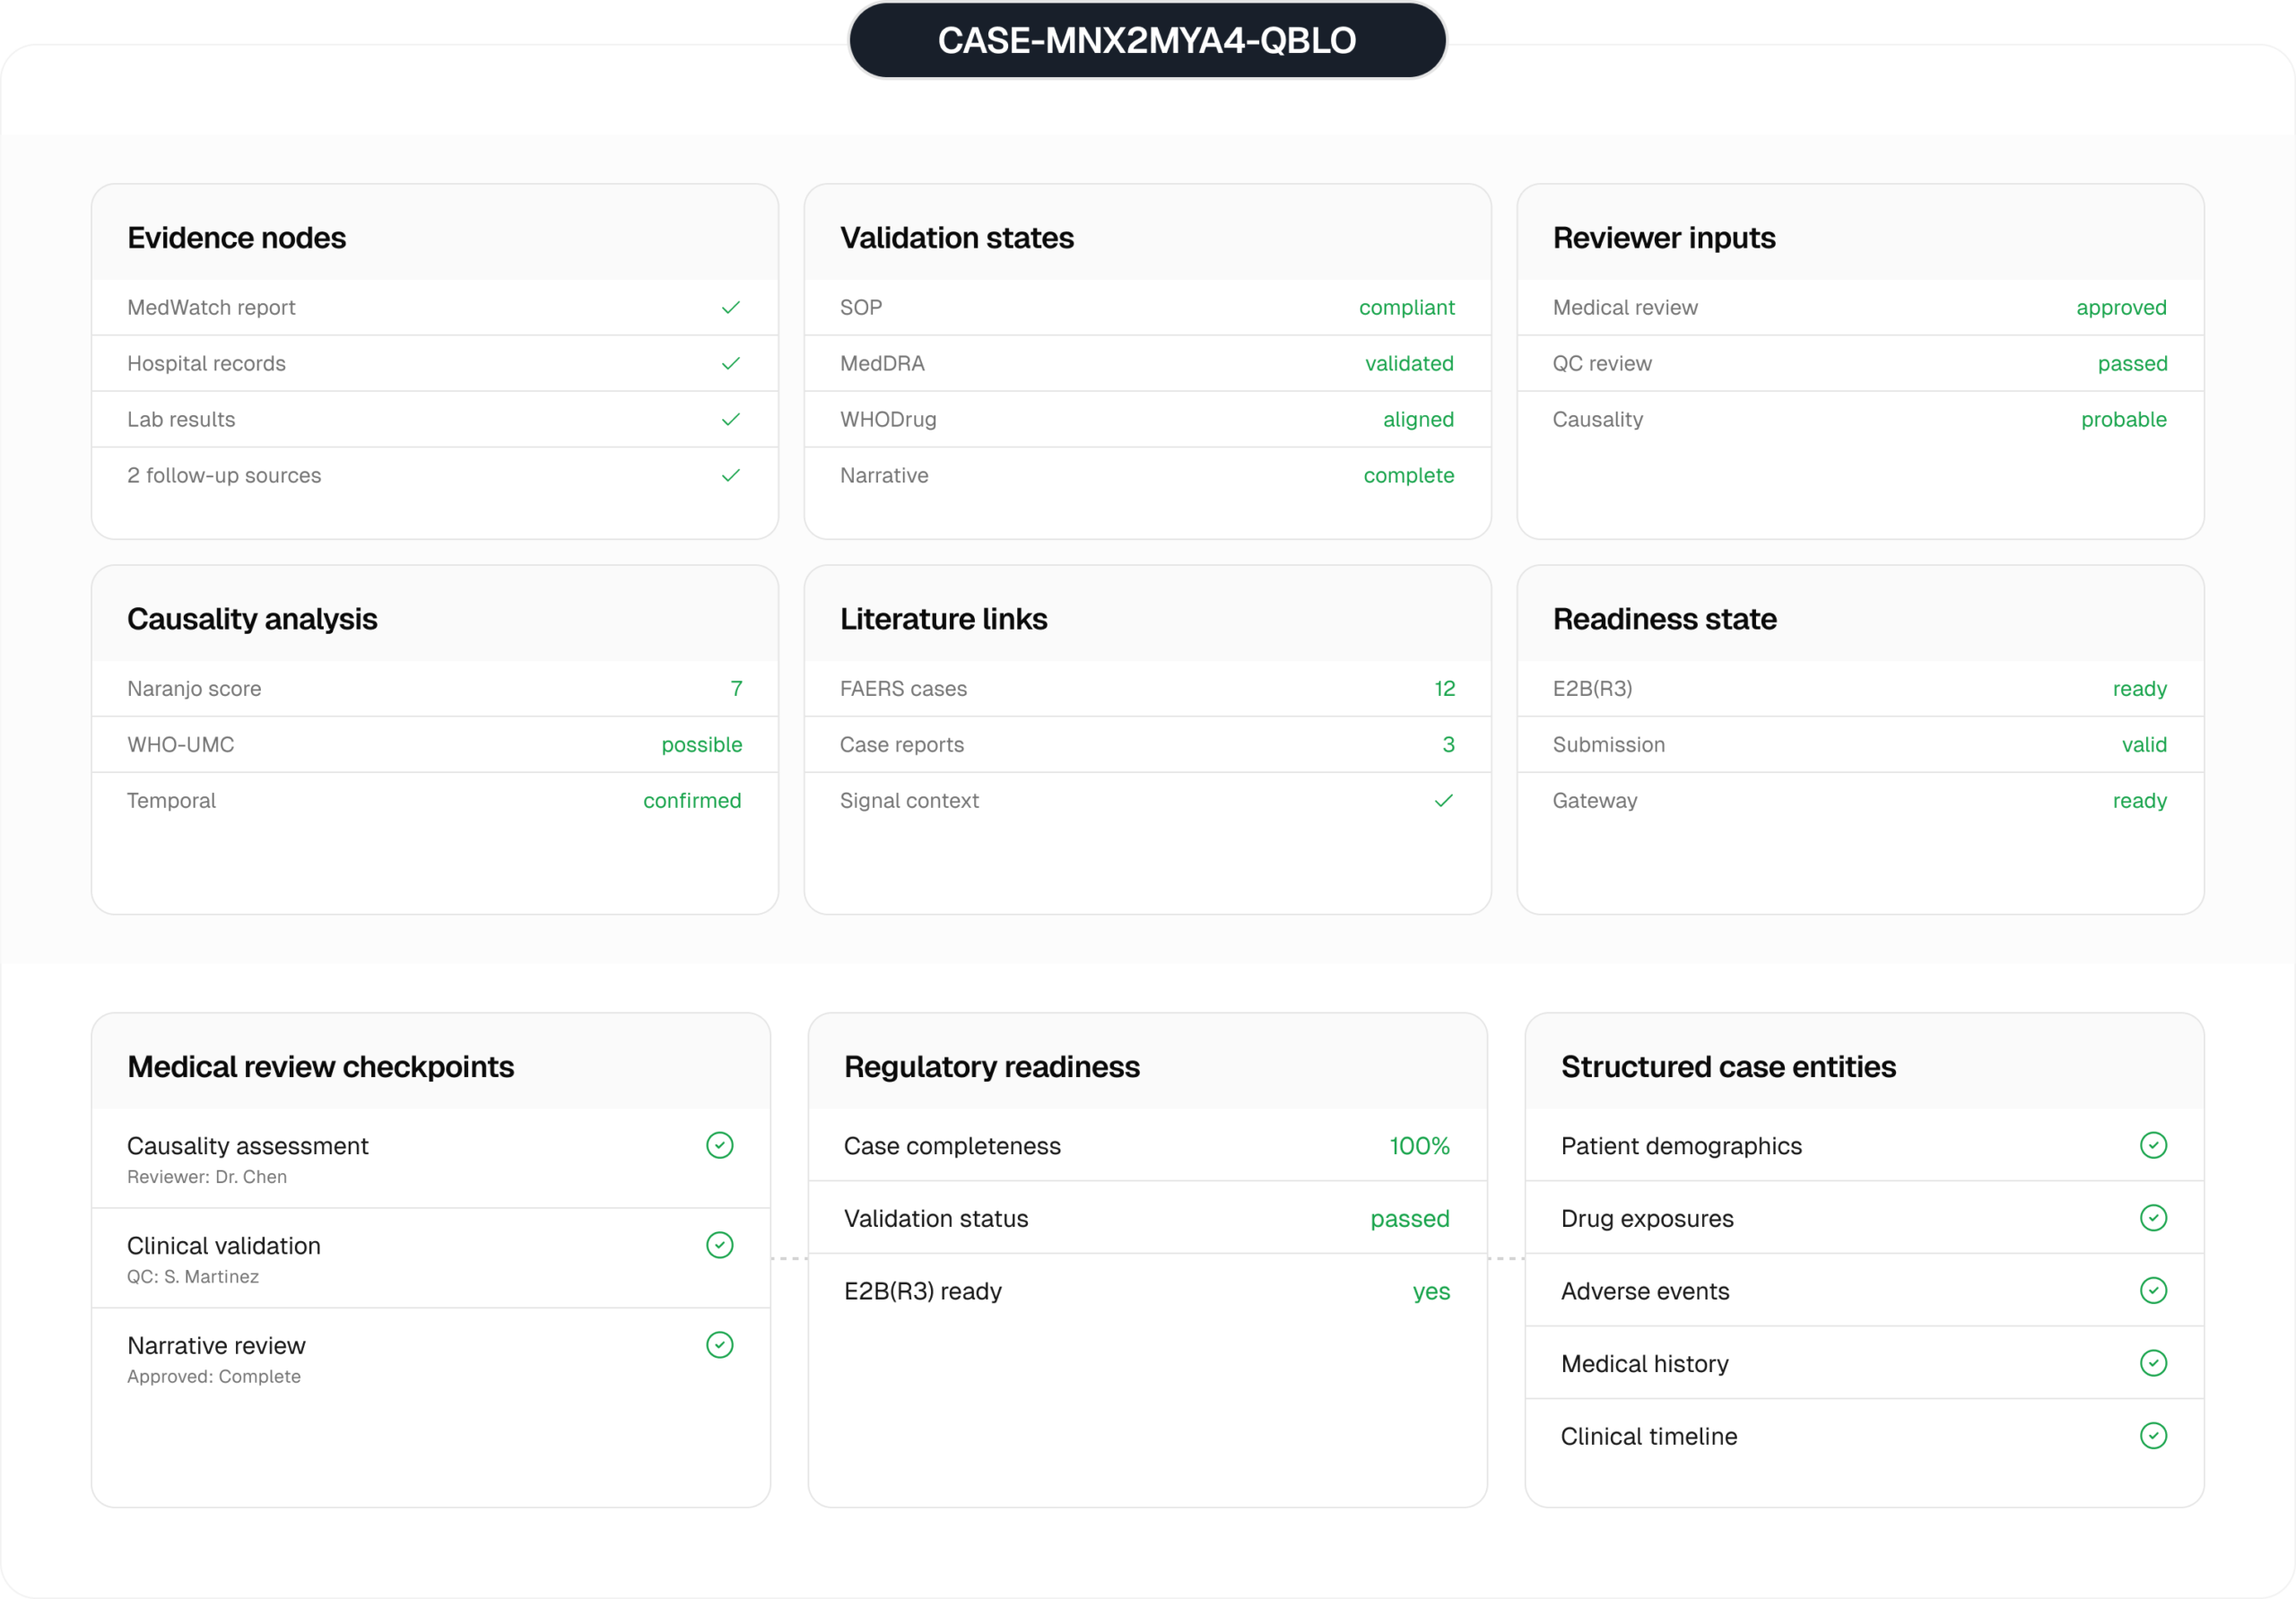The image size is (2296, 1599).
Task: Select the 'Medical review checkpoints' heading
Action: tap(320, 1067)
